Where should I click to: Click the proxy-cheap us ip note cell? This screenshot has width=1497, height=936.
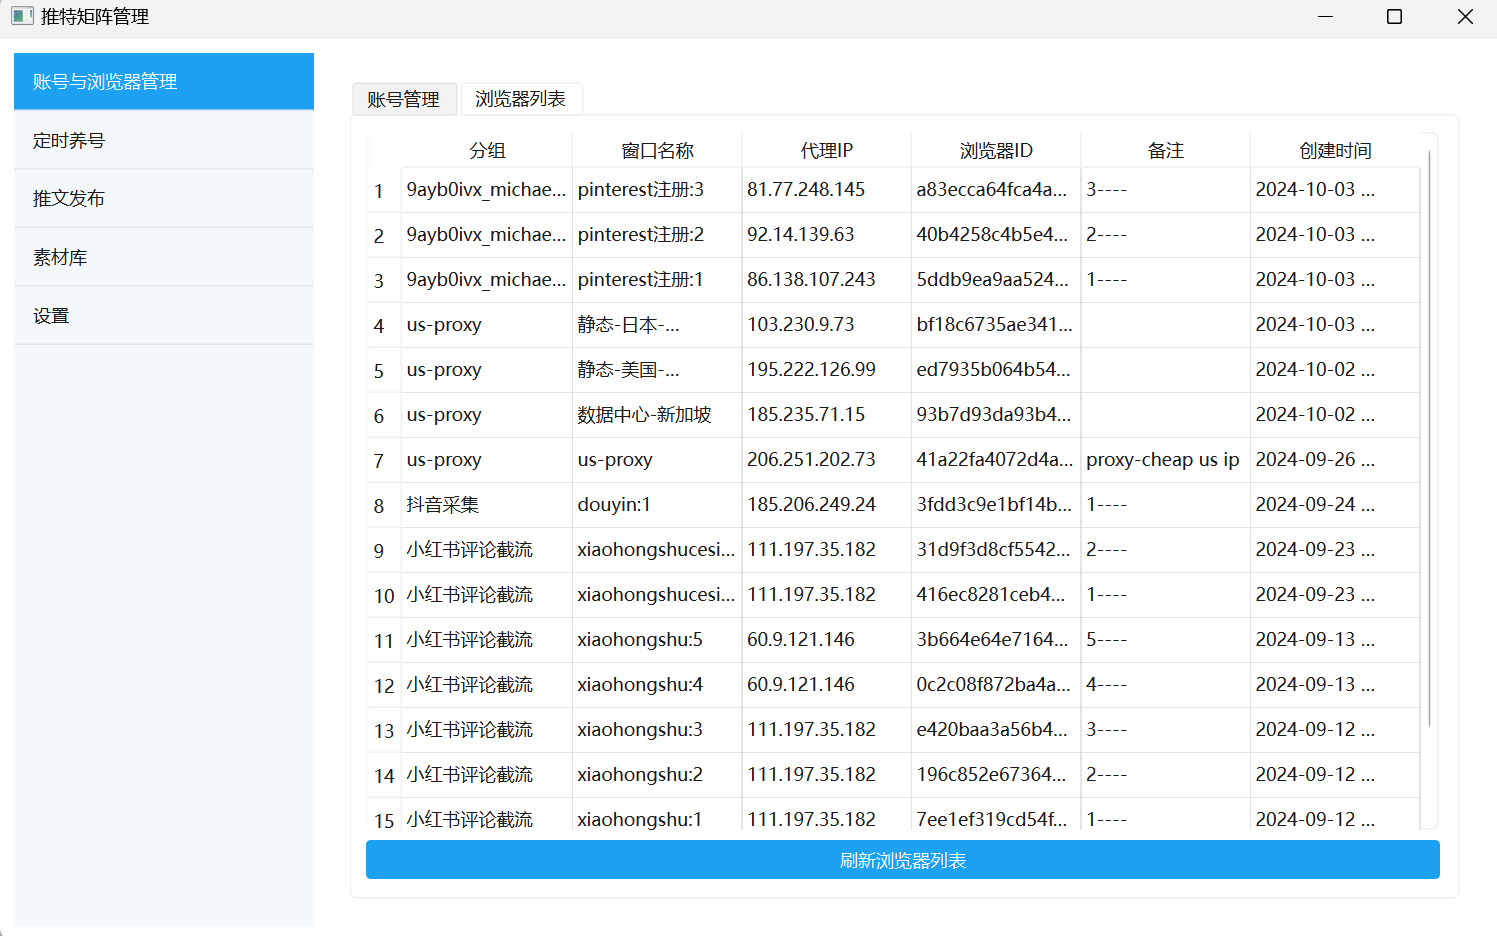1164,460
